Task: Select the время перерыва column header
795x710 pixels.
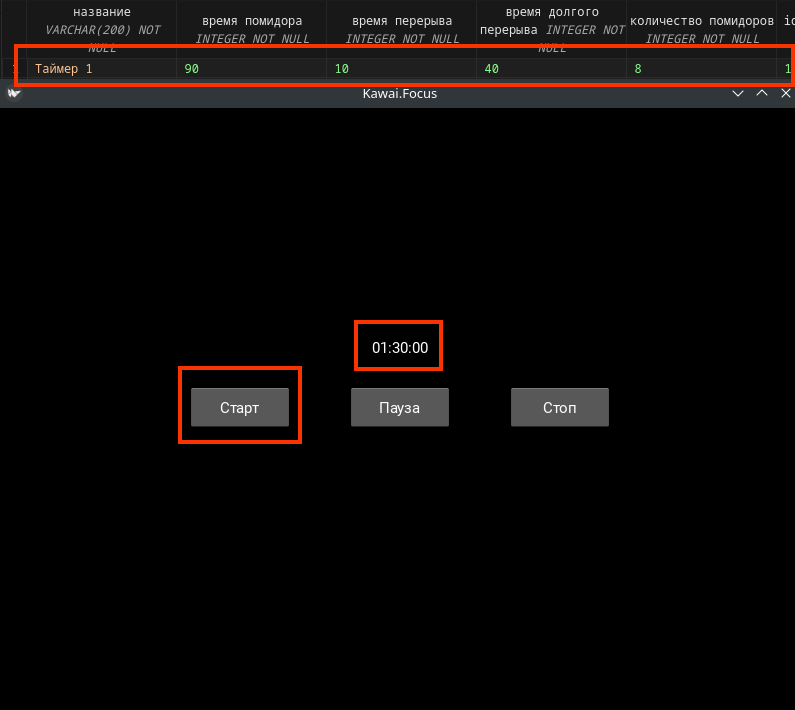Action: click(401, 22)
